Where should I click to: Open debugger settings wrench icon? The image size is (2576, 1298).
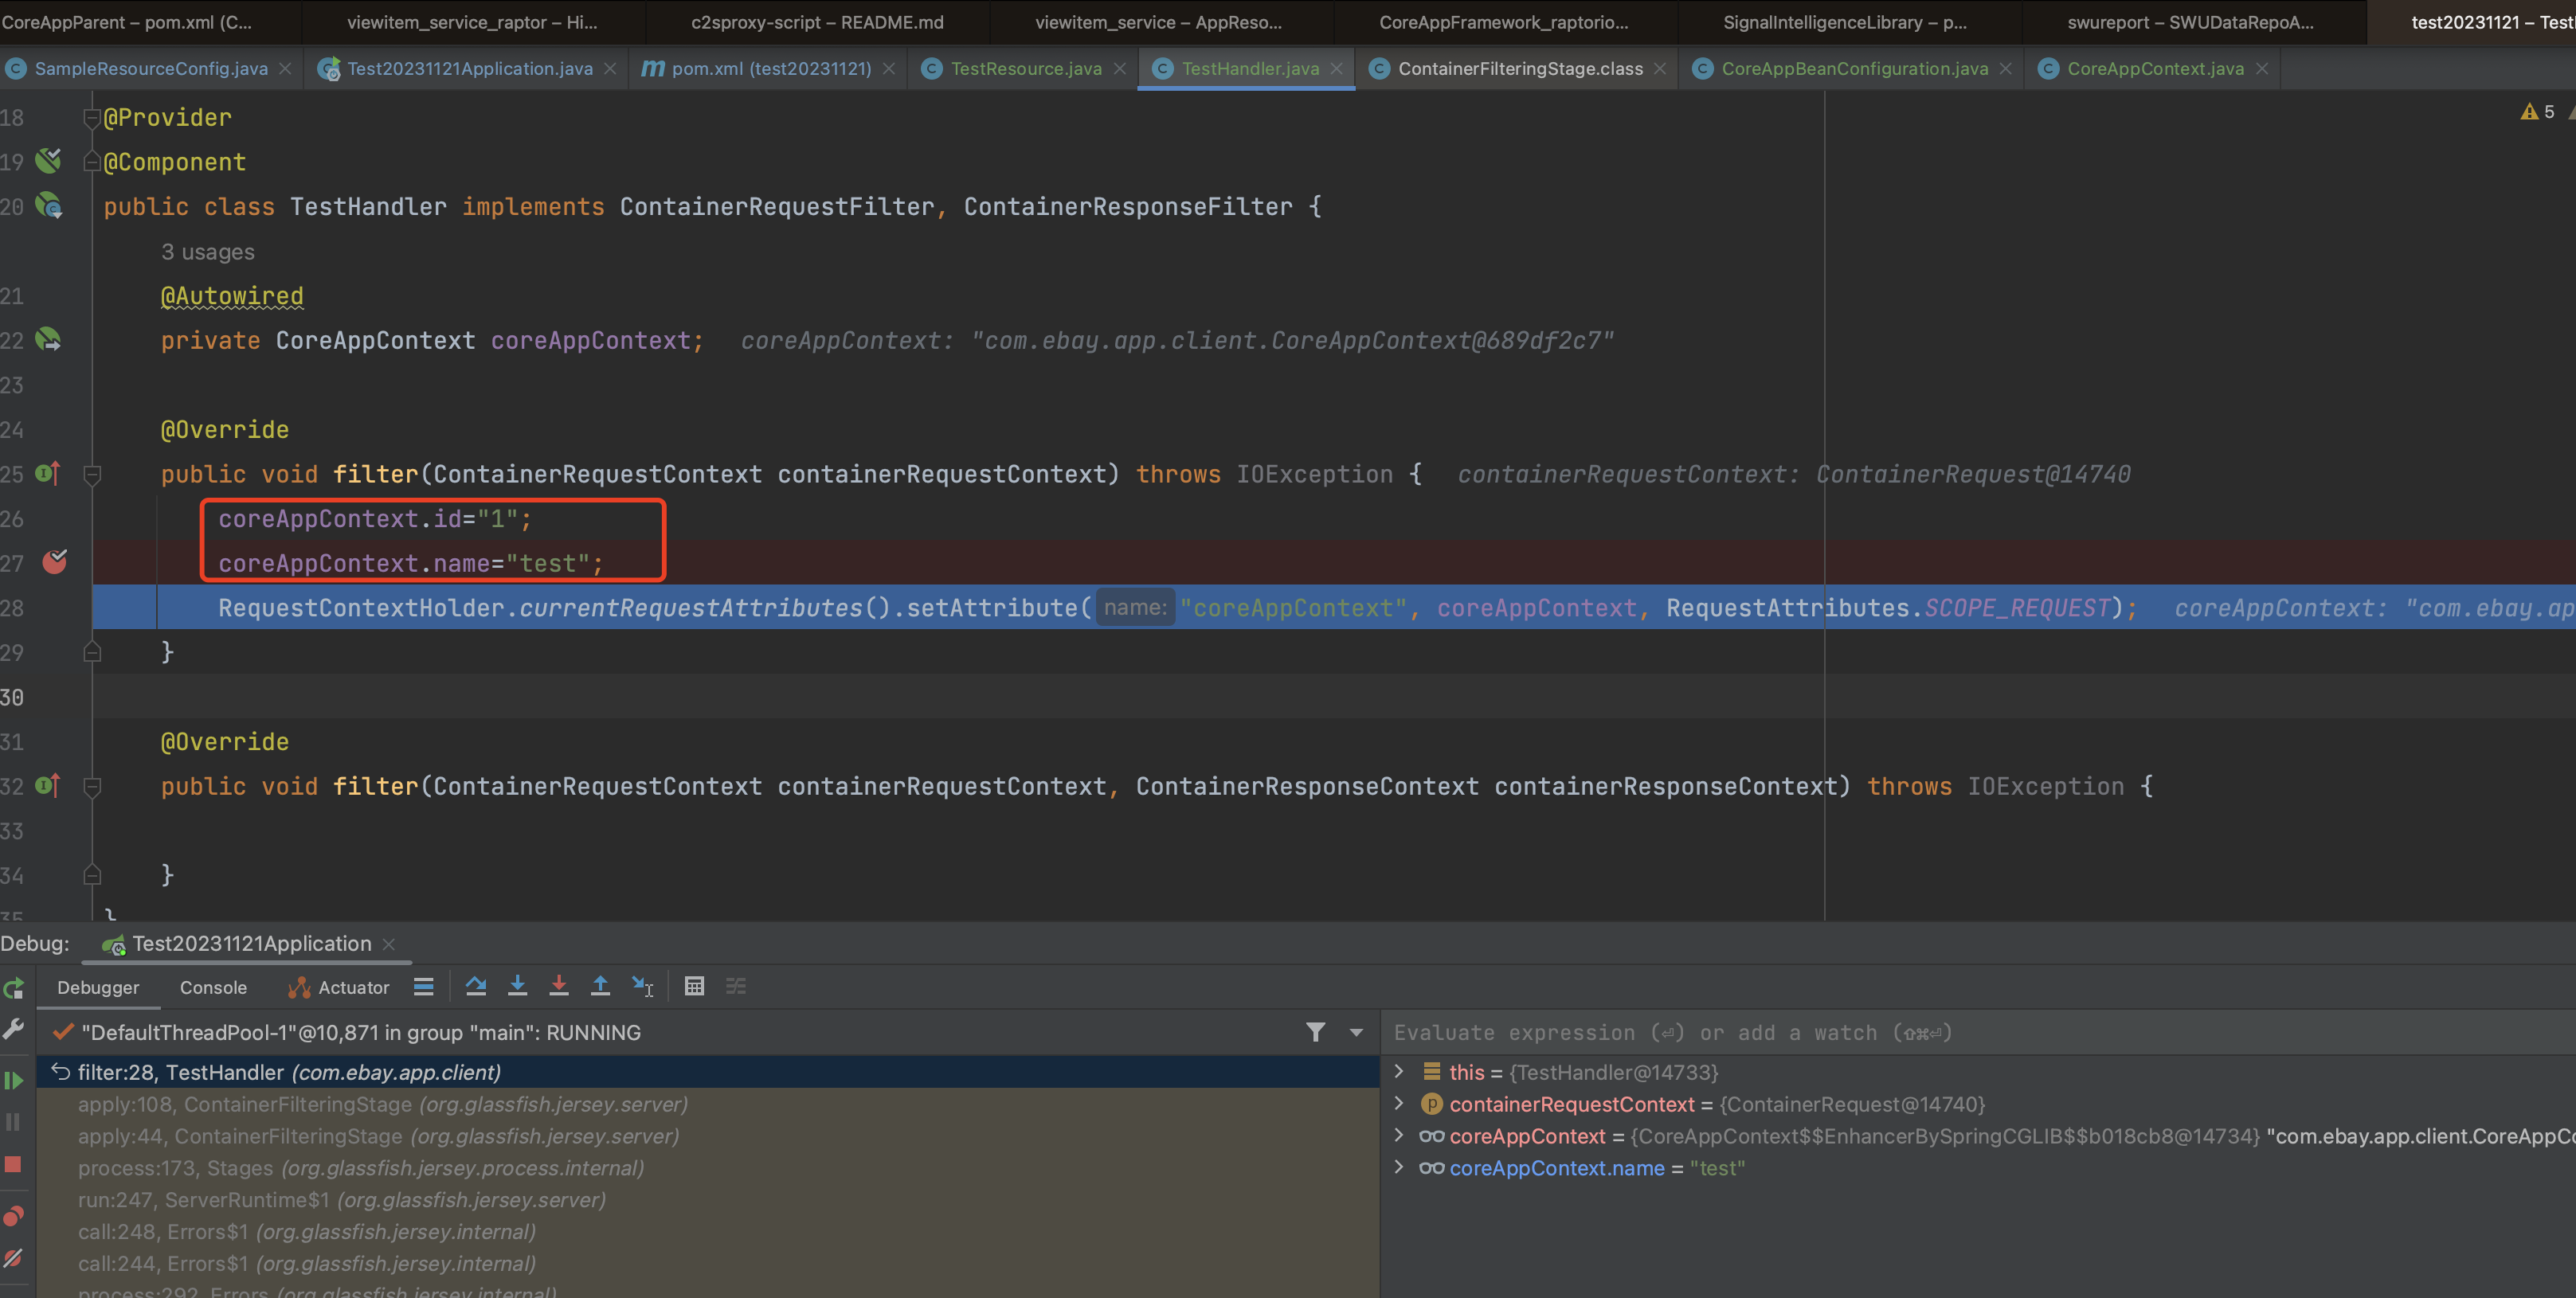coord(13,1029)
